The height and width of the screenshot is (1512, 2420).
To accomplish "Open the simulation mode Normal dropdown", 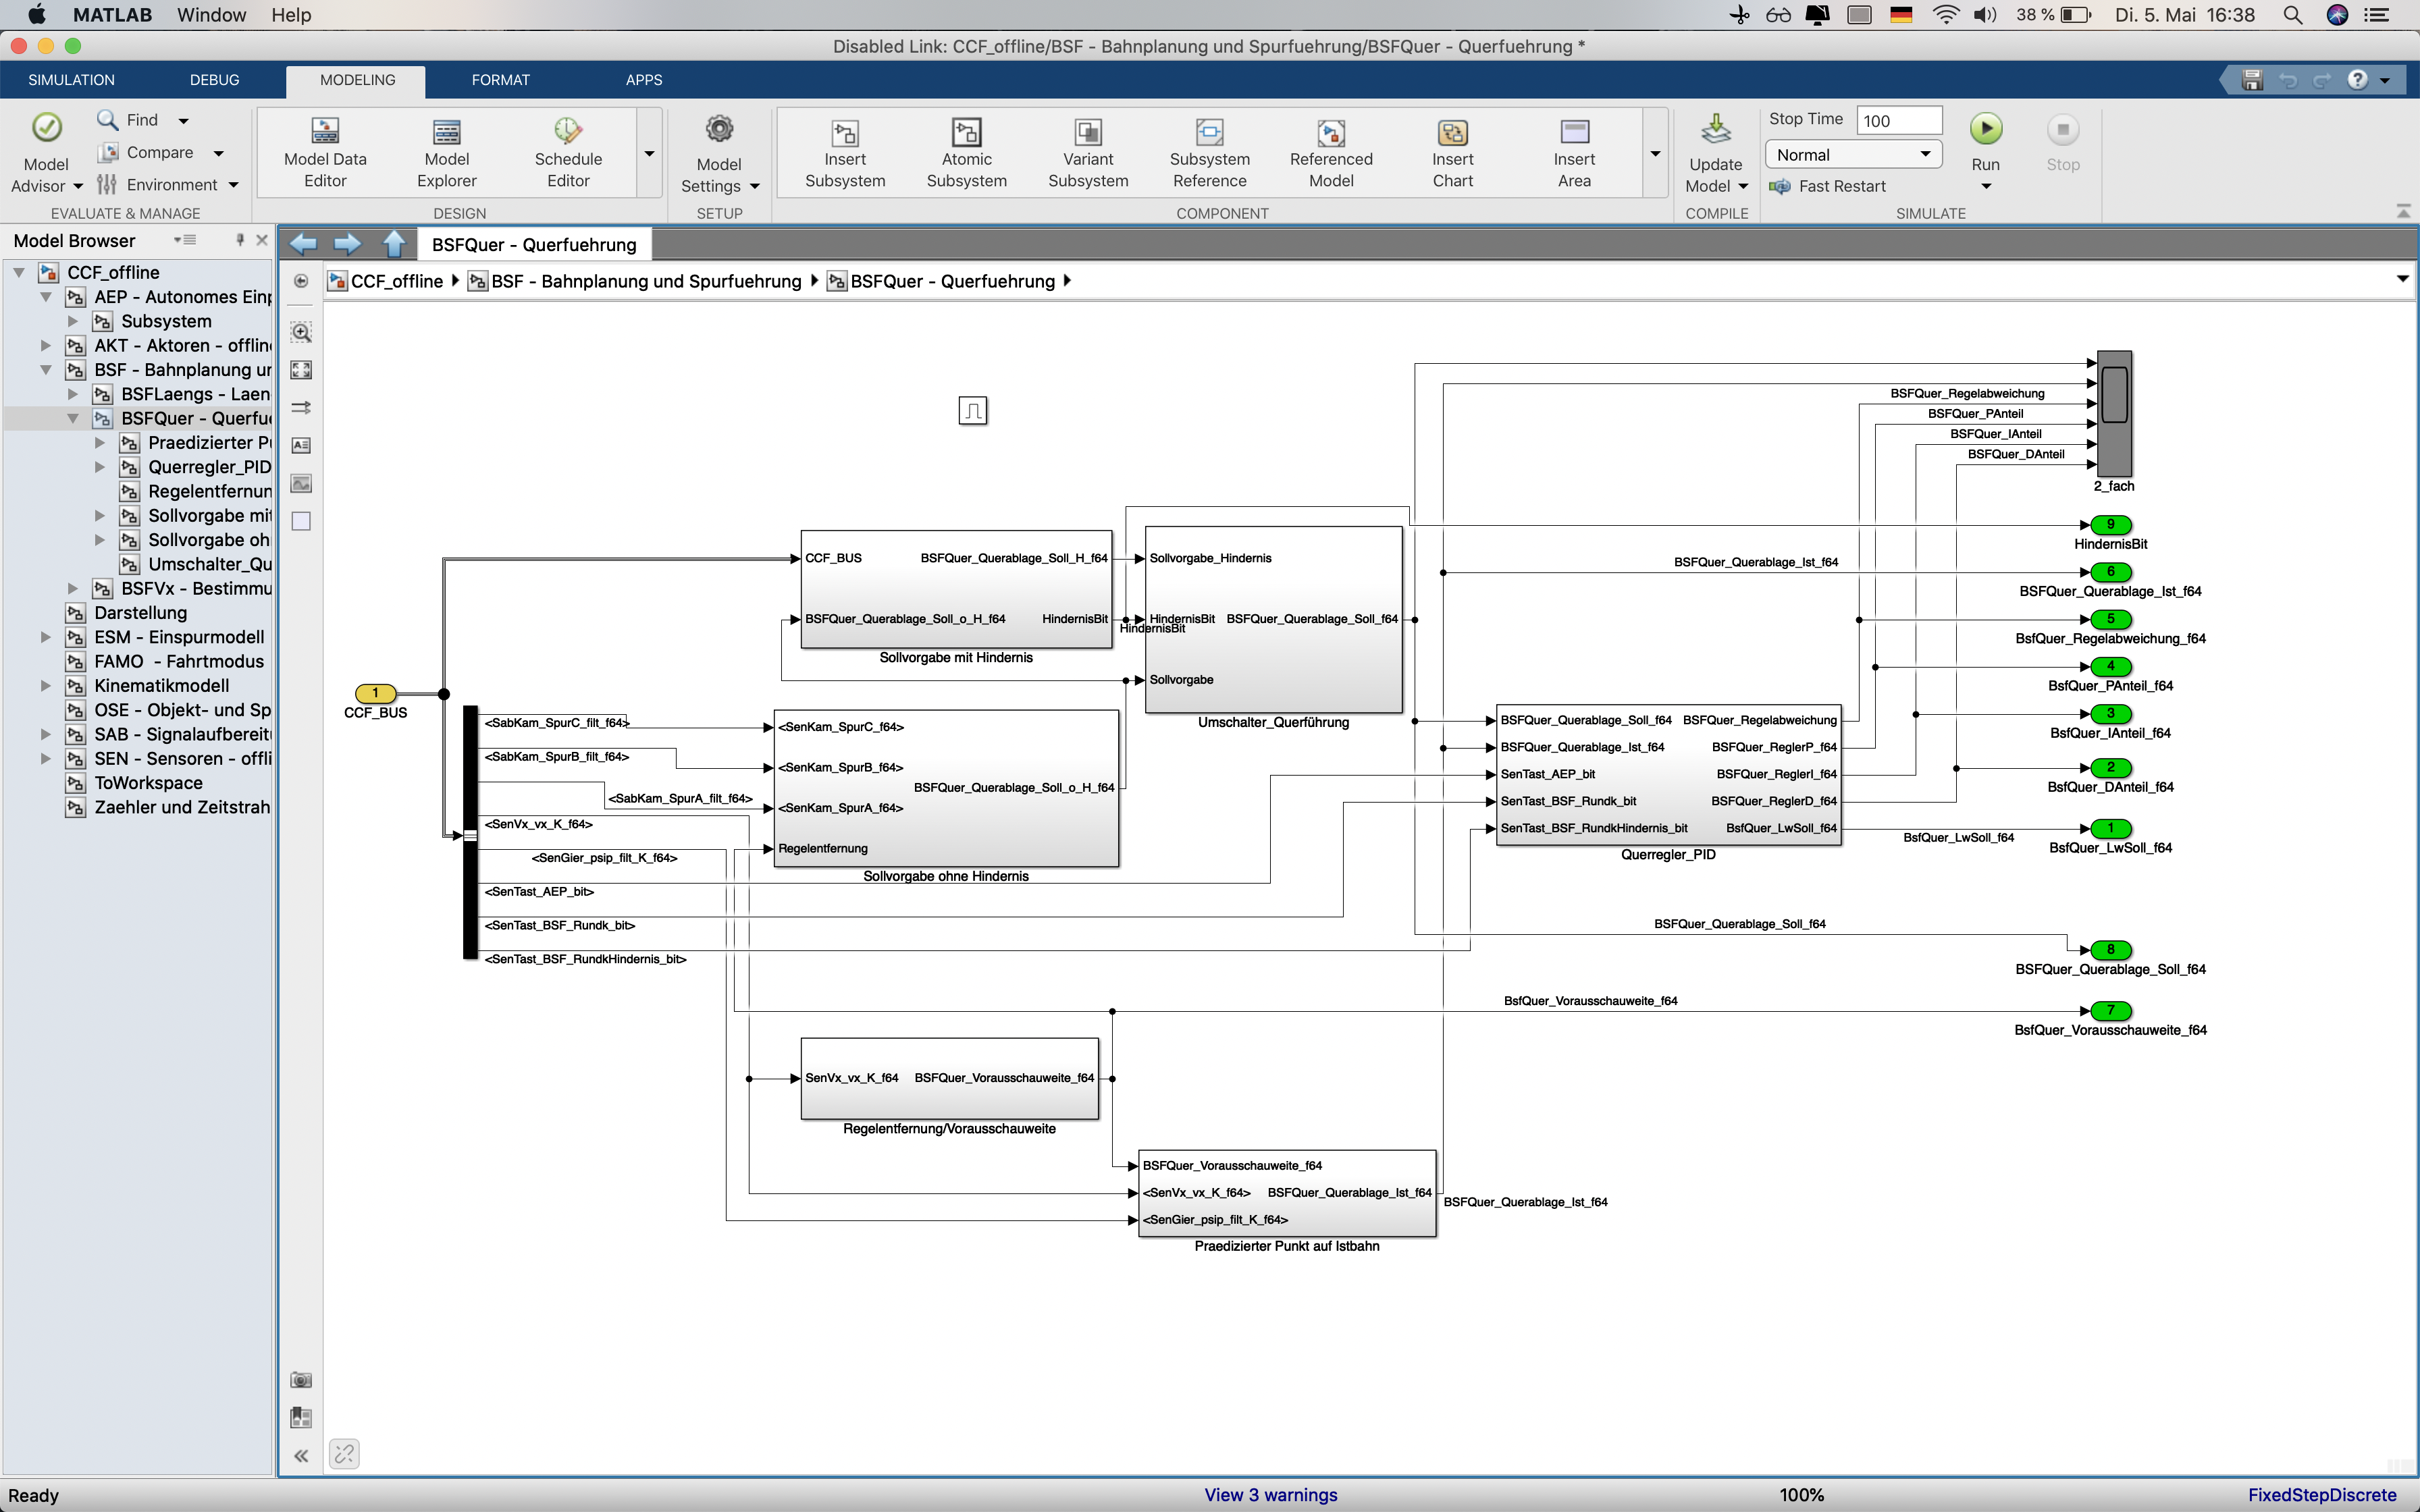I will click(1853, 155).
